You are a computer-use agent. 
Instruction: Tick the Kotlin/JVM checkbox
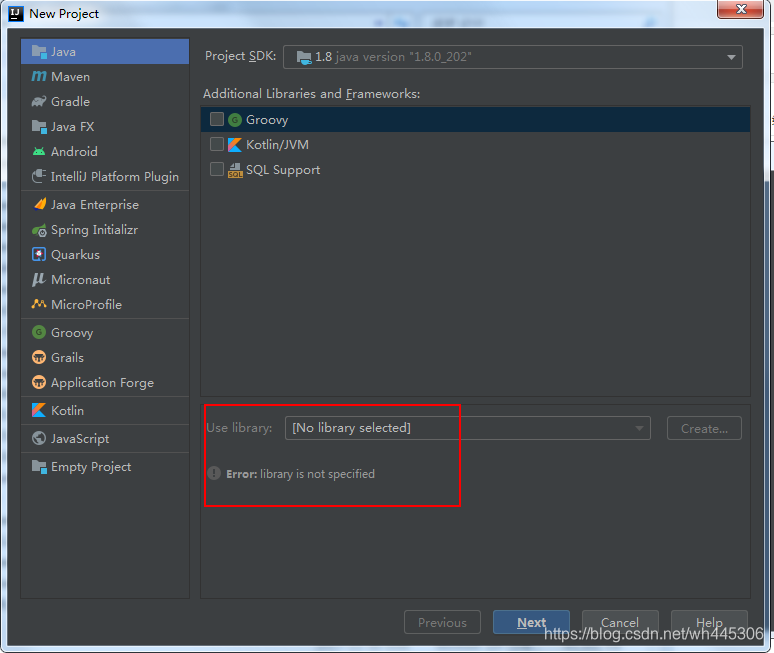click(x=217, y=144)
